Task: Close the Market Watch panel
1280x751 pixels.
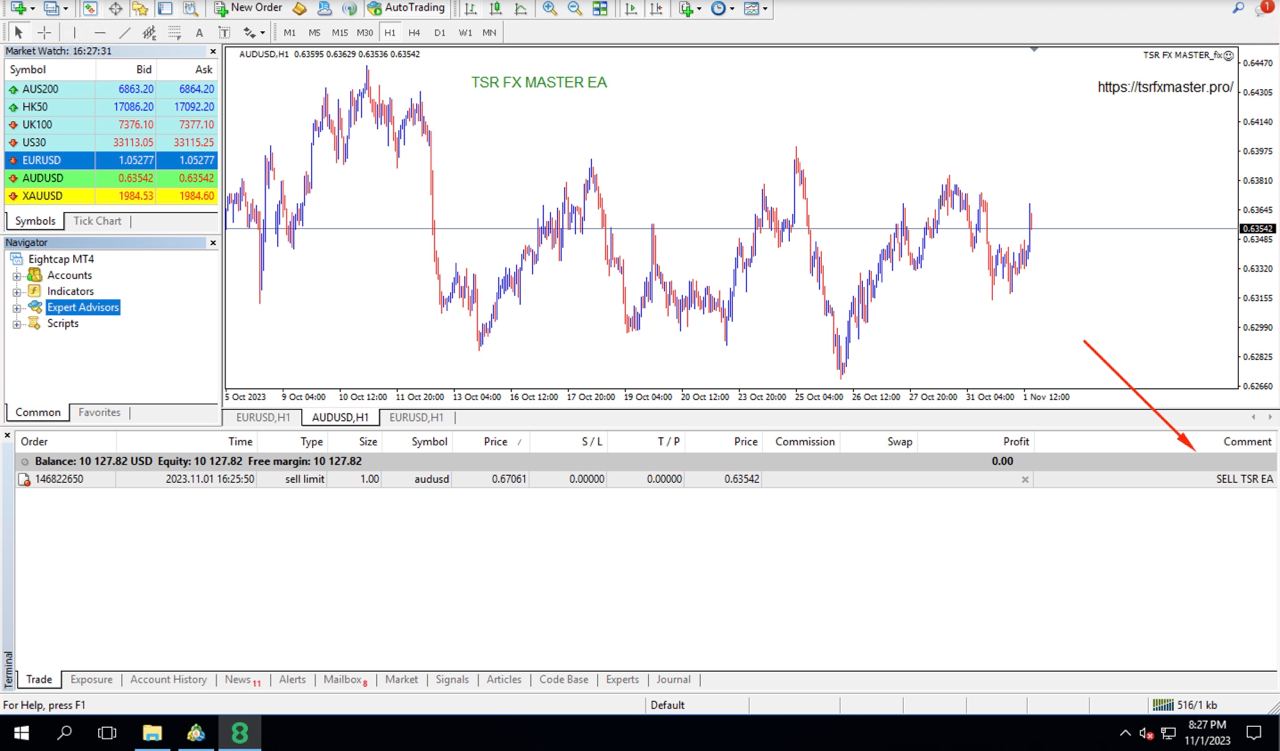Action: 213,51
